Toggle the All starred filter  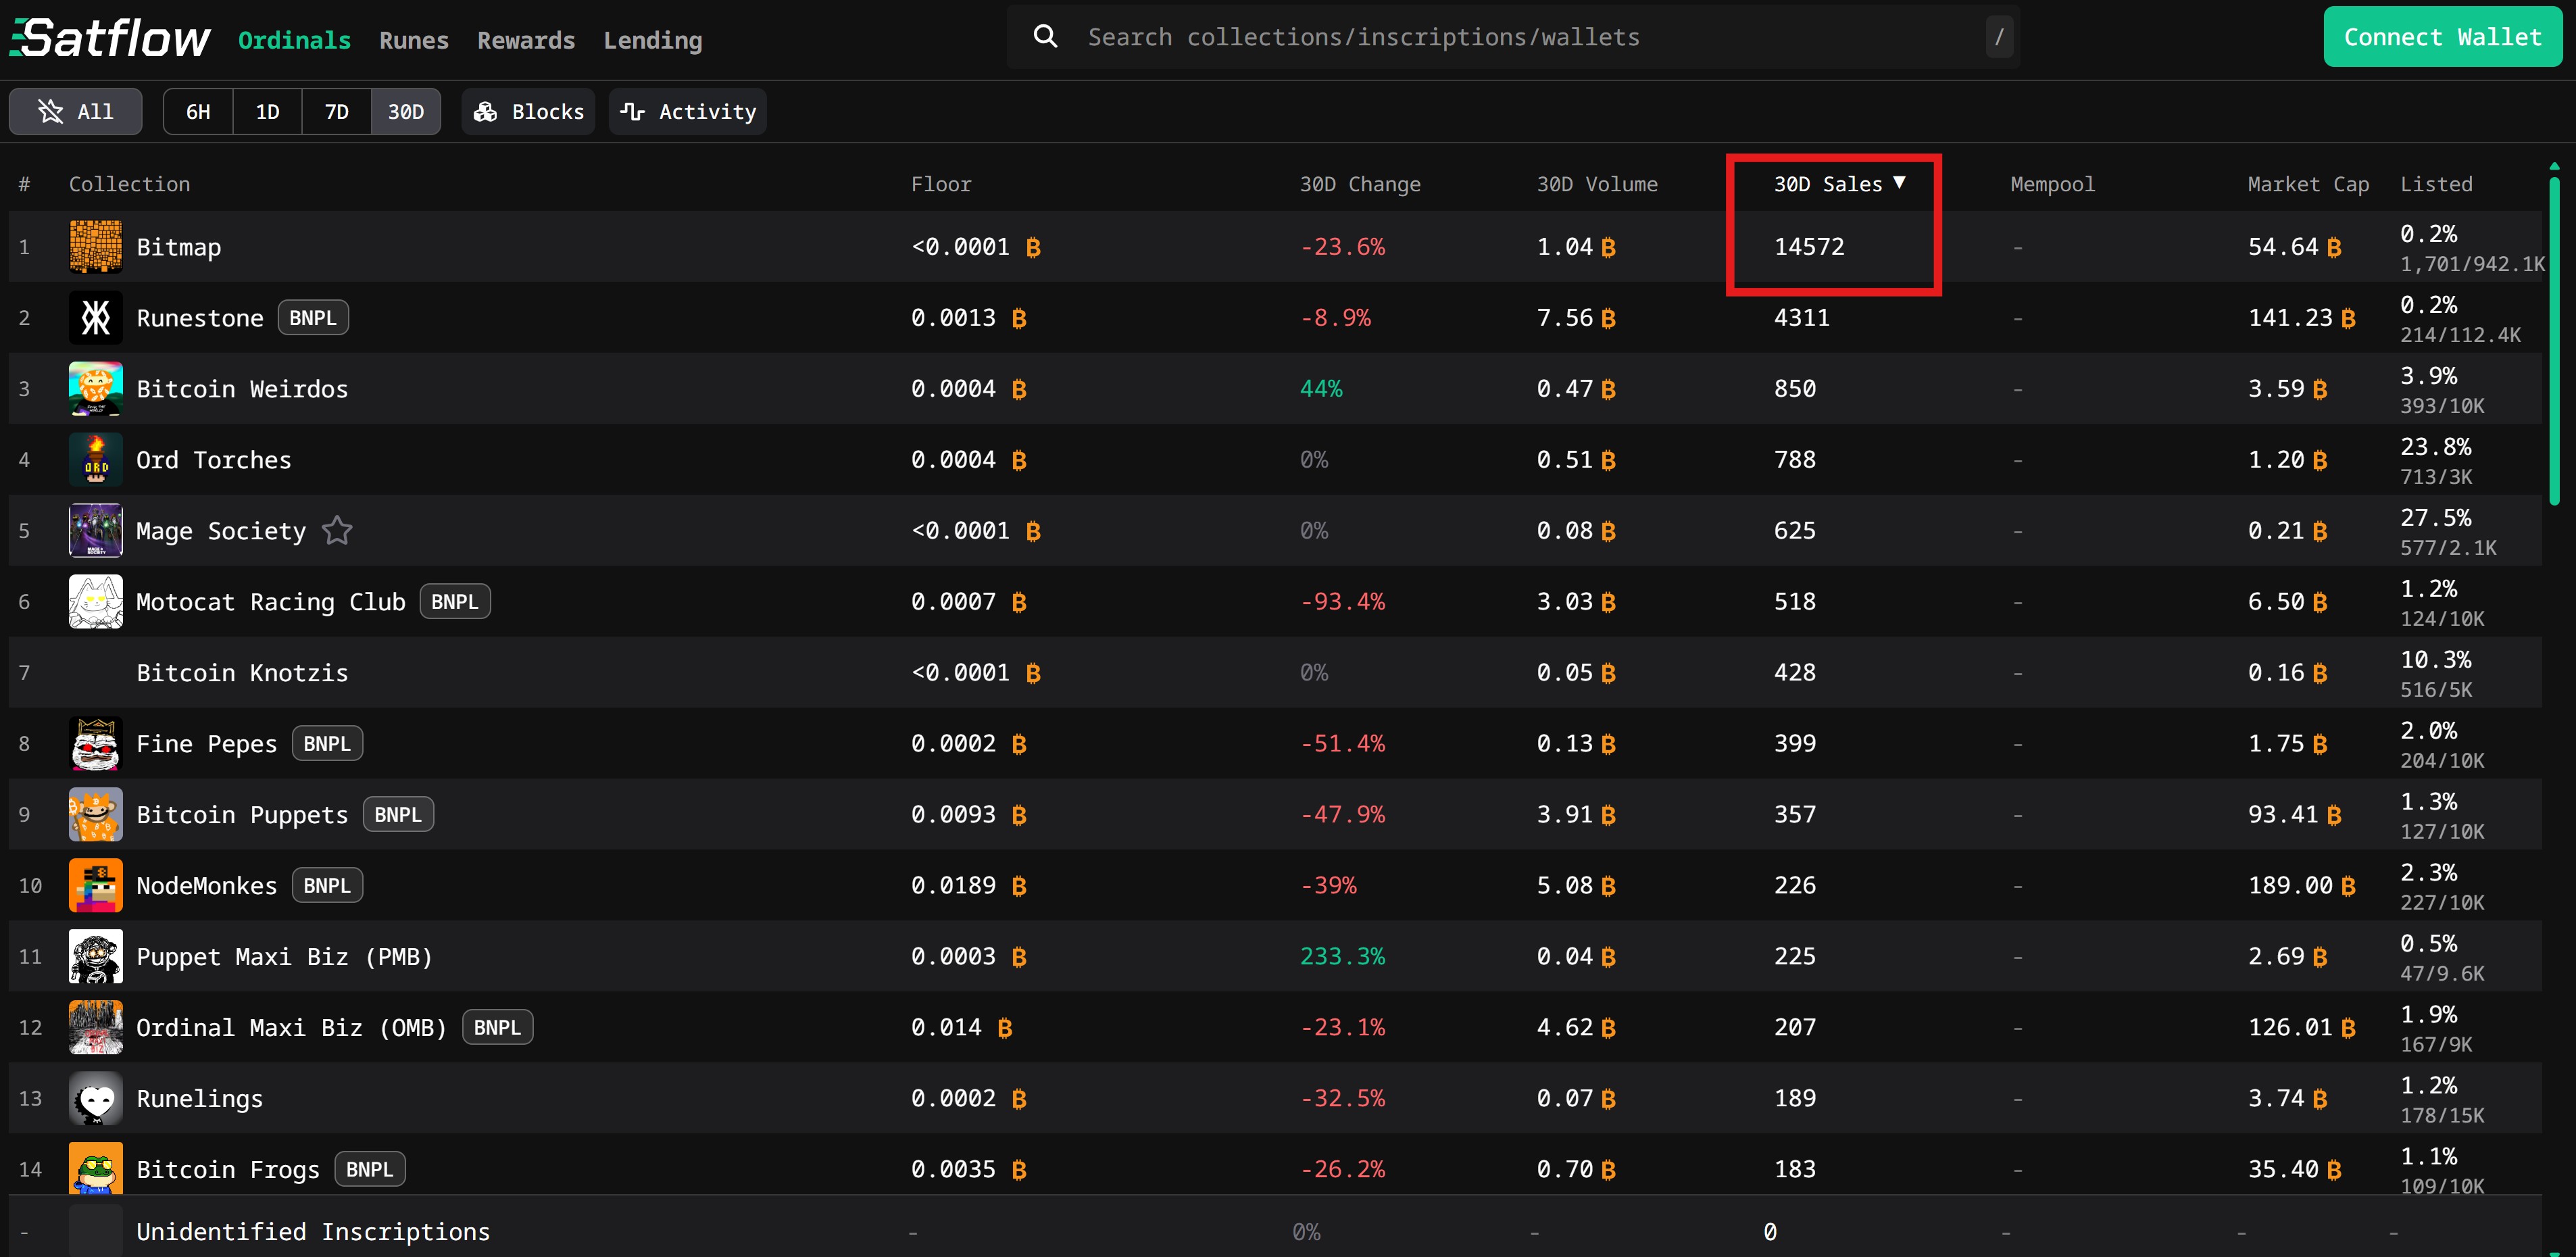(76, 112)
